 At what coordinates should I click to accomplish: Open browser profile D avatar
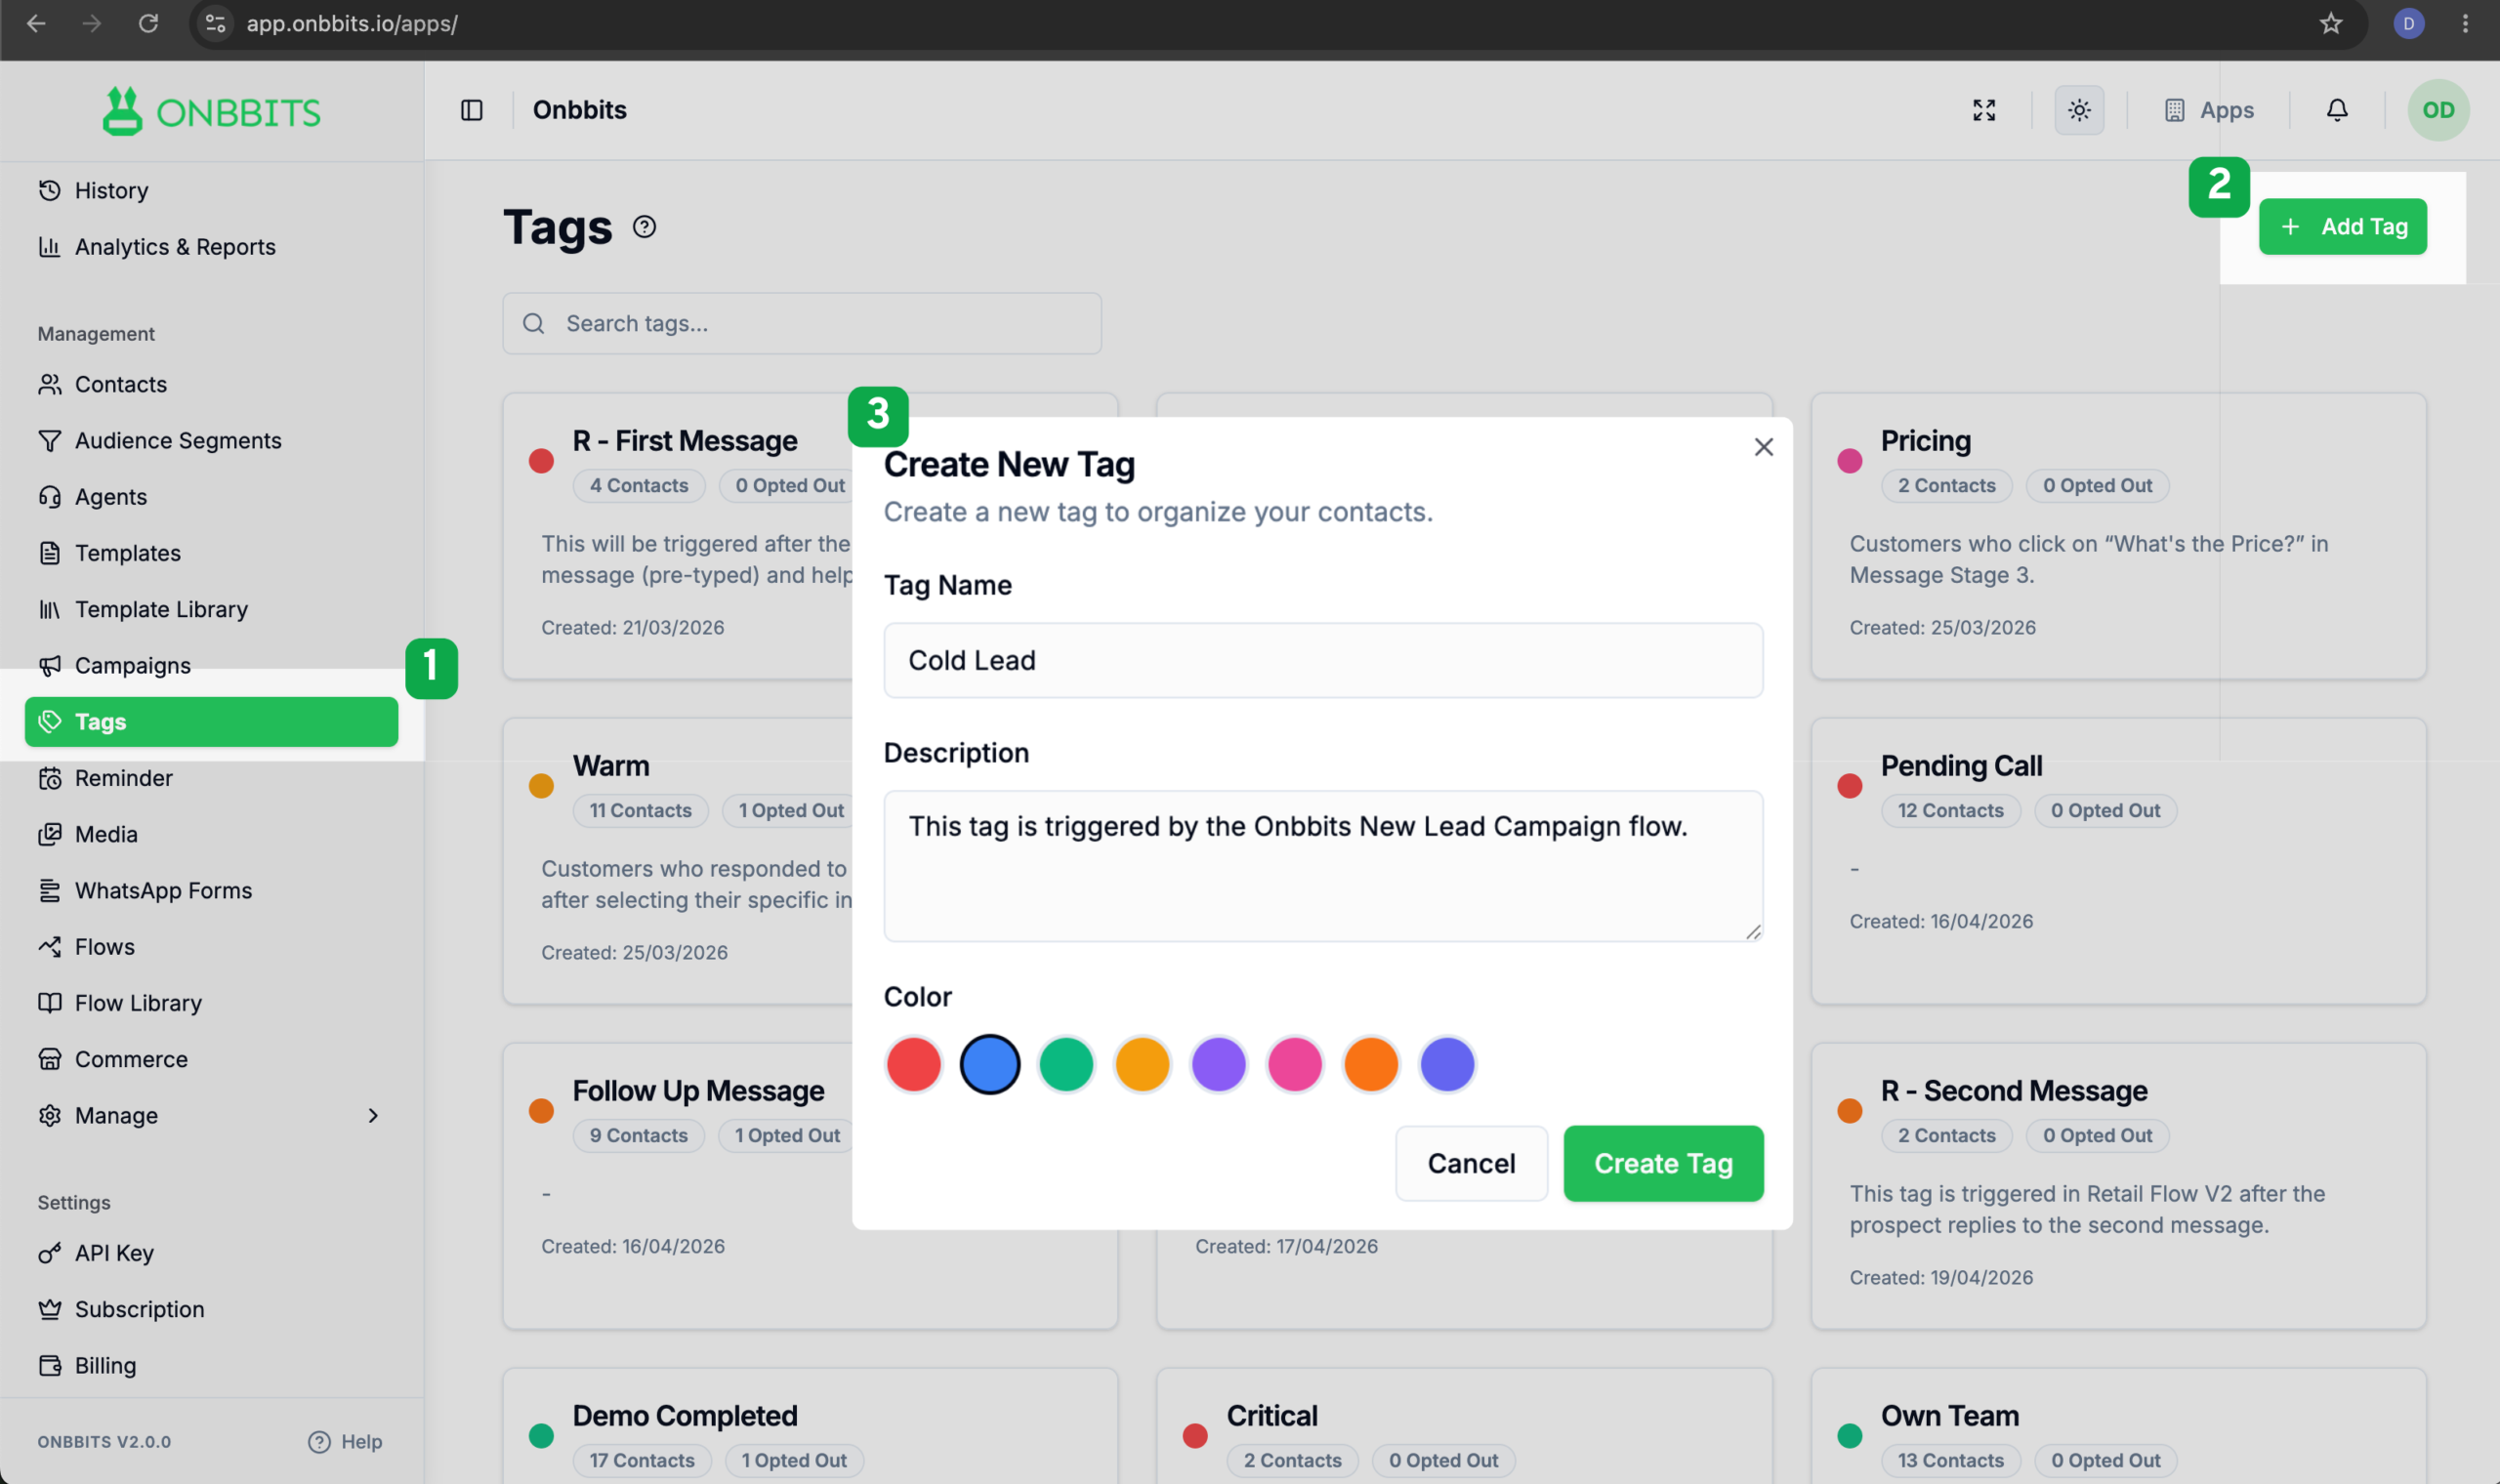click(x=2408, y=23)
